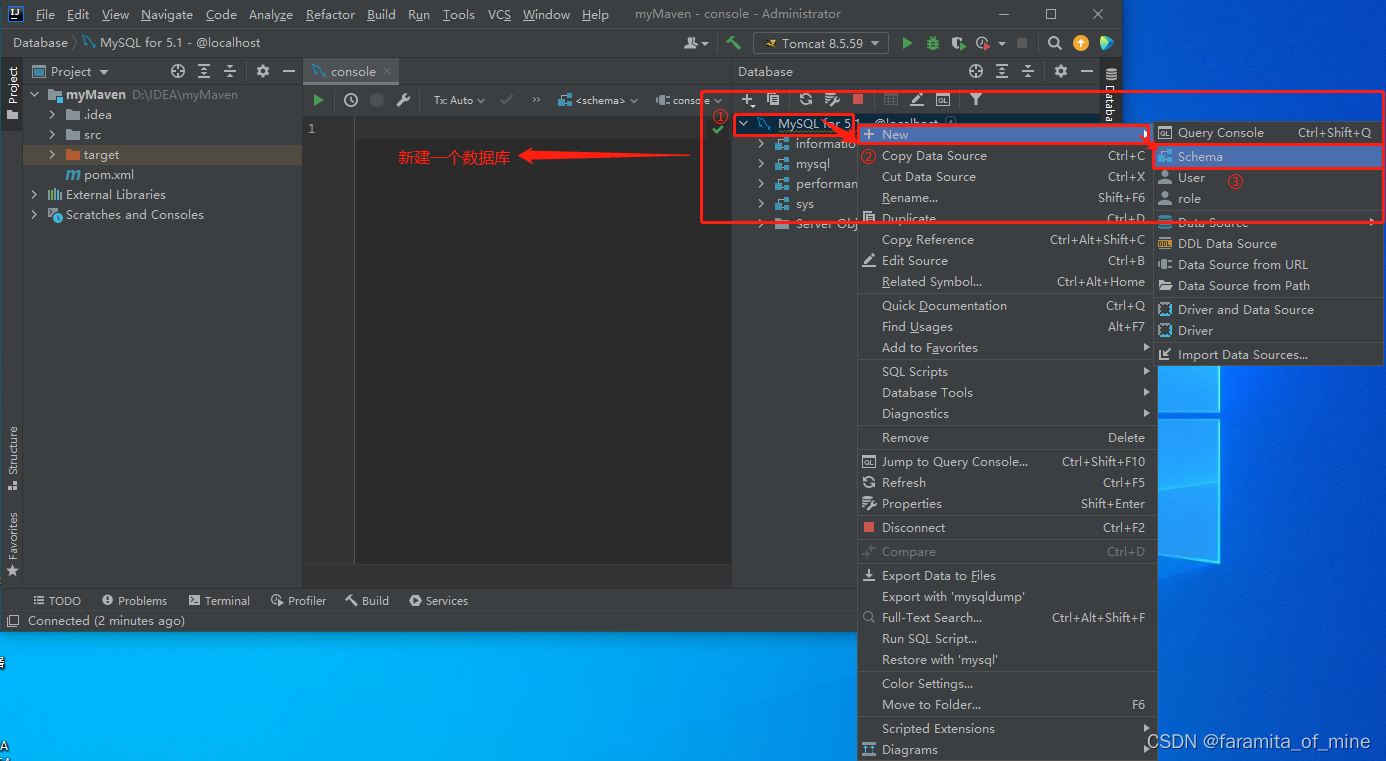Expand External Libraries node
The width and height of the screenshot is (1386, 761).
[35, 195]
